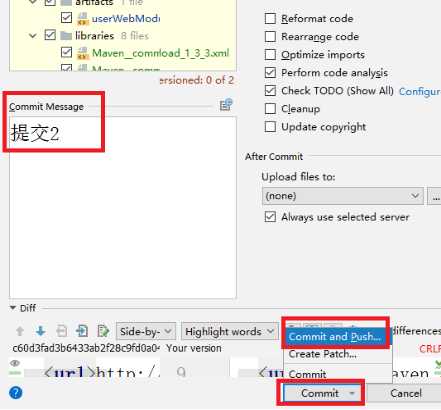The image size is (441, 410).
Task: Click inside the Commit Message text area
Action: pyautogui.click(x=123, y=207)
